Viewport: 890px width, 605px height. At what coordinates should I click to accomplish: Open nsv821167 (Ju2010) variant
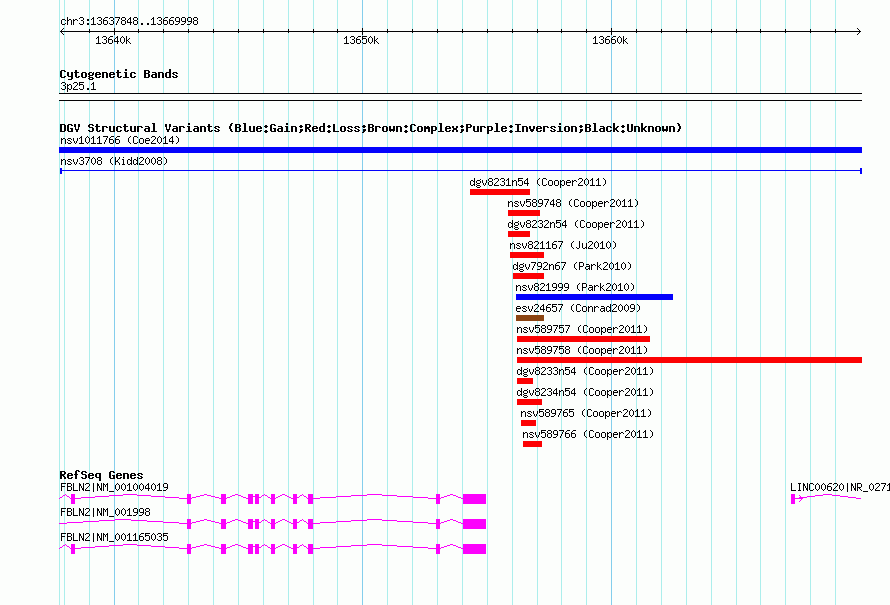pyautogui.click(x=563, y=245)
